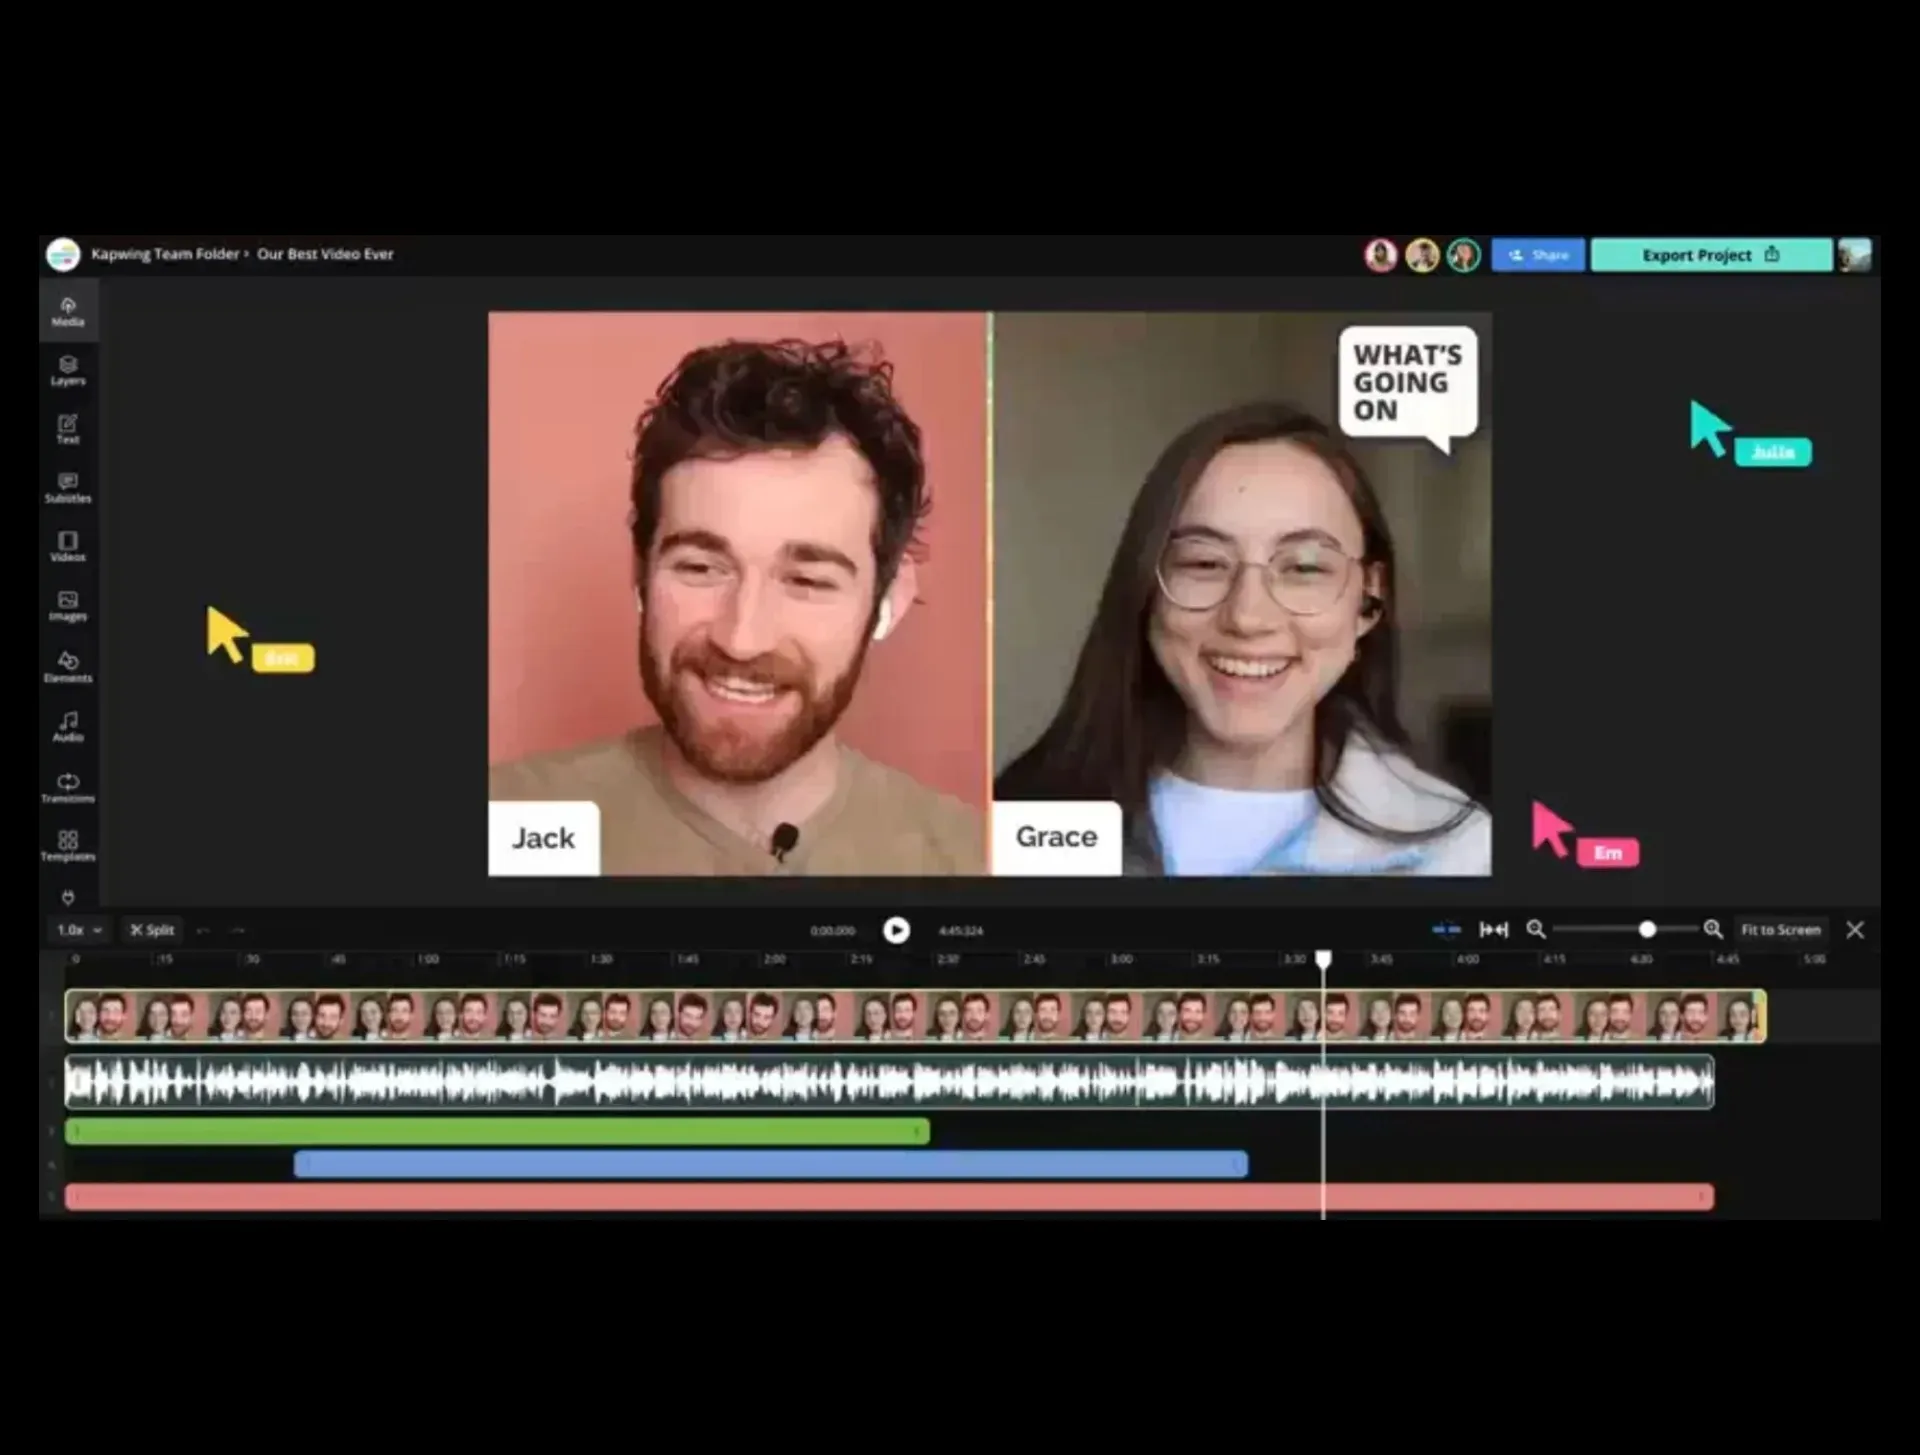This screenshot has height=1455, width=1920.
Task: Open the Audio panel
Action: click(68, 726)
